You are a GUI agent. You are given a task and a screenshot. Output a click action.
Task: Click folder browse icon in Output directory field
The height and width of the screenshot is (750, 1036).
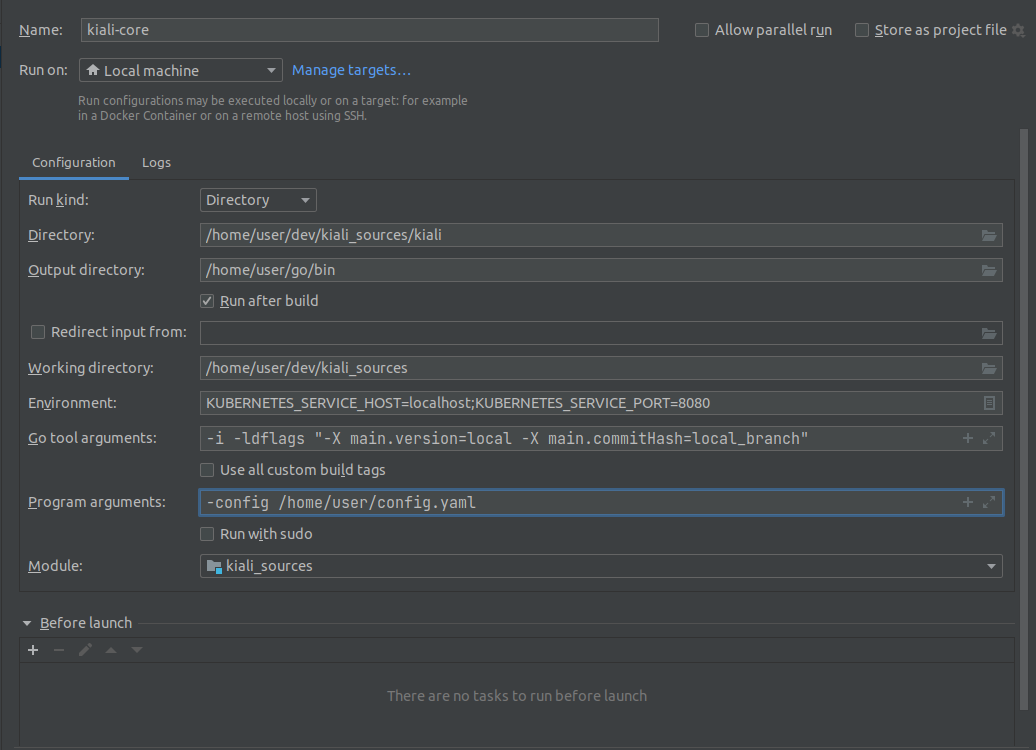tap(988, 270)
